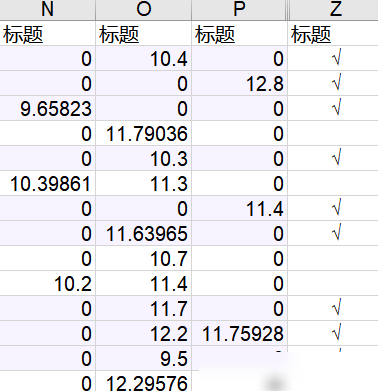Screen dimensions: 378x391
Task: Select the cell containing 9.65823
Action: (x=47, y=108)
